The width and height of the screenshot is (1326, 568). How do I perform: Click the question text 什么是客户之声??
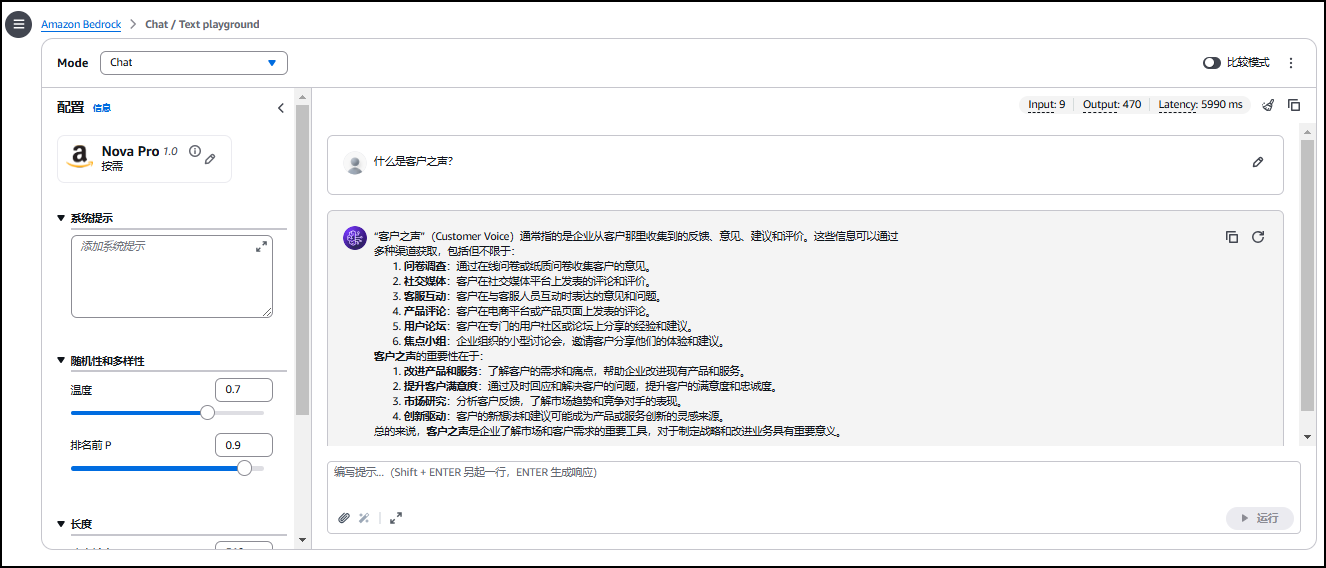click(413, 162)
